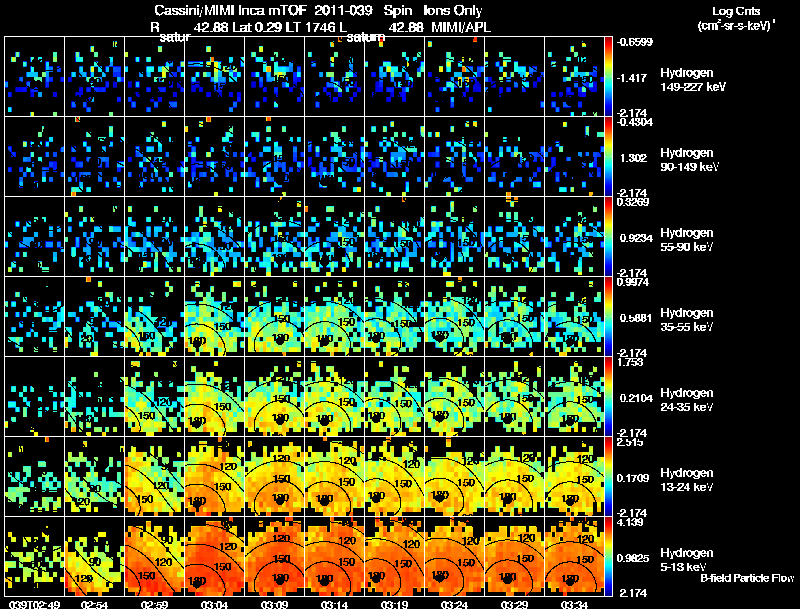Click the color bar beside Hydrogen 35-55 keV
The width and height of the screenshot is (800, 609).
(608, 317)
